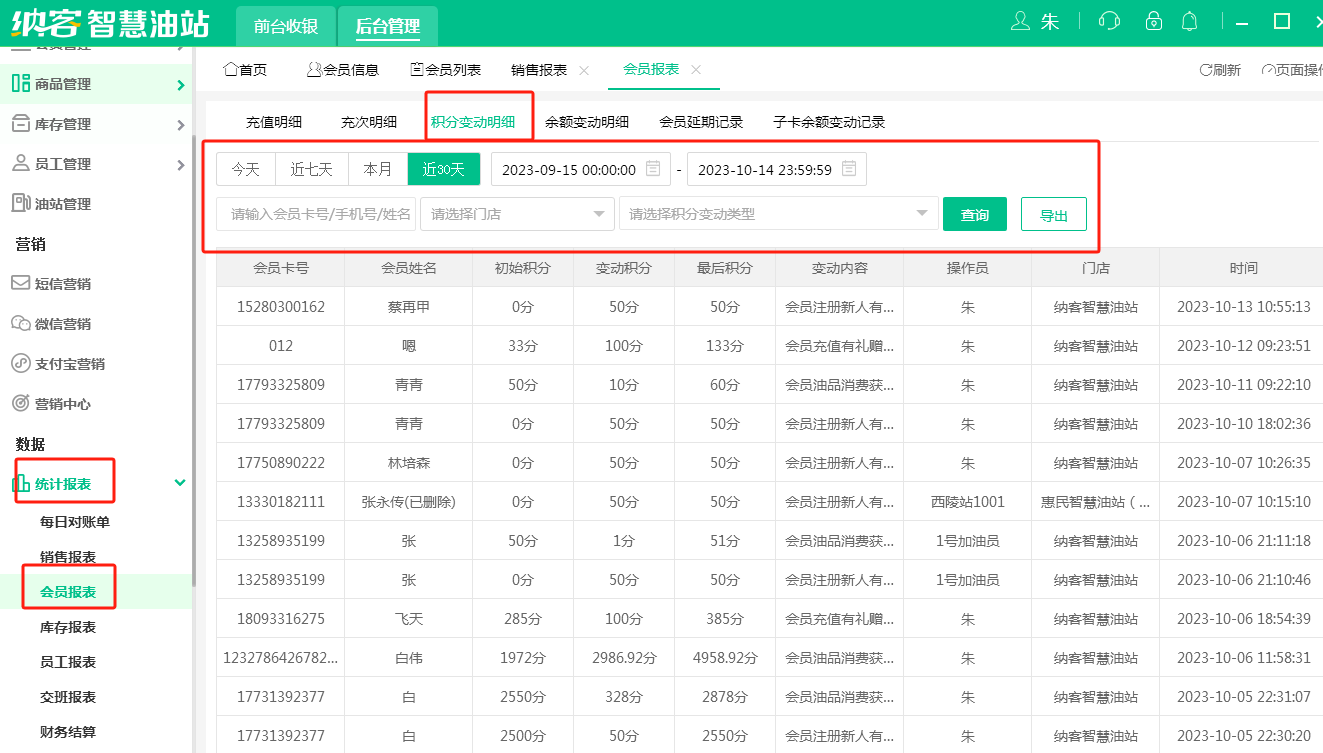Click the customer service headset icon
1323x753 pixels.
(1108, 21)
